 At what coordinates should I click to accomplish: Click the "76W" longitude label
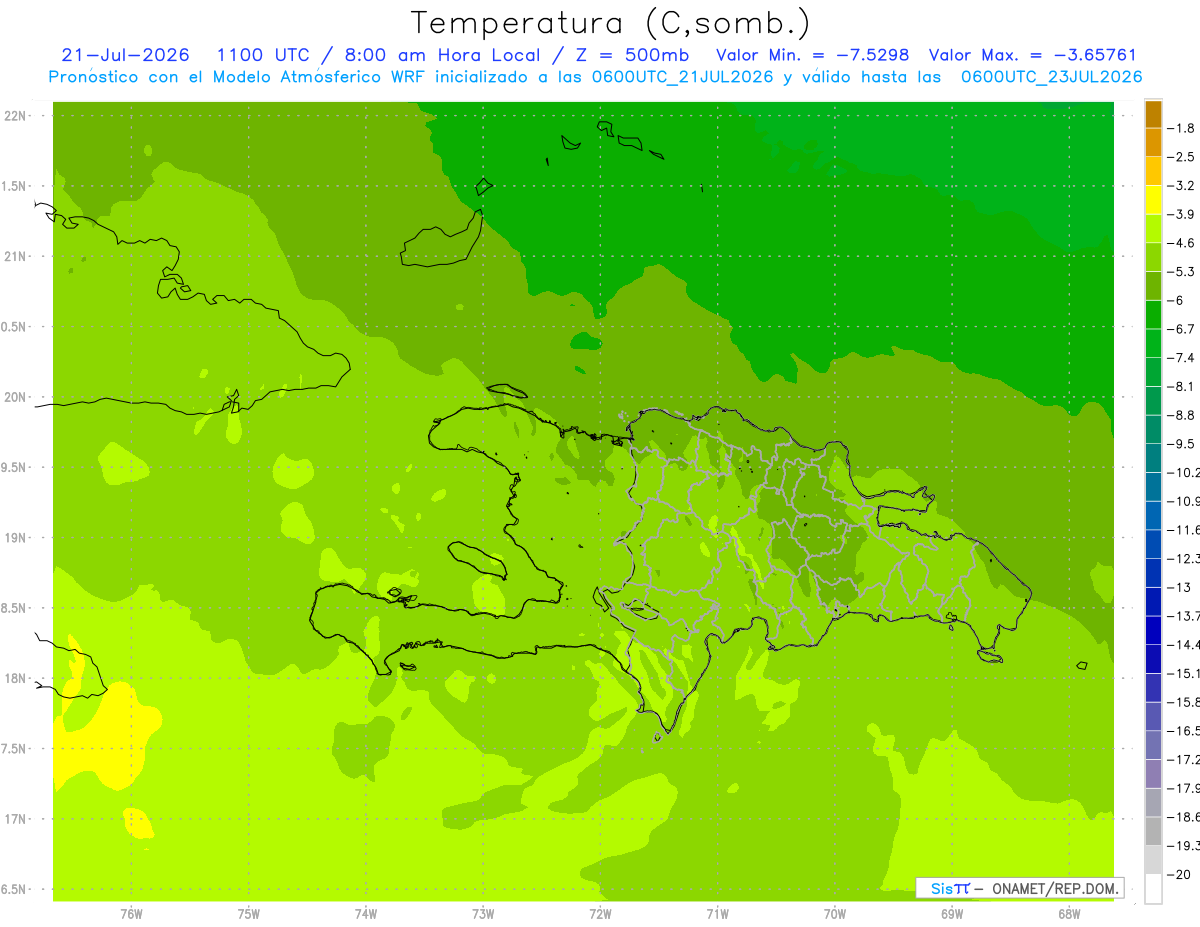click(x=131, y=914)
